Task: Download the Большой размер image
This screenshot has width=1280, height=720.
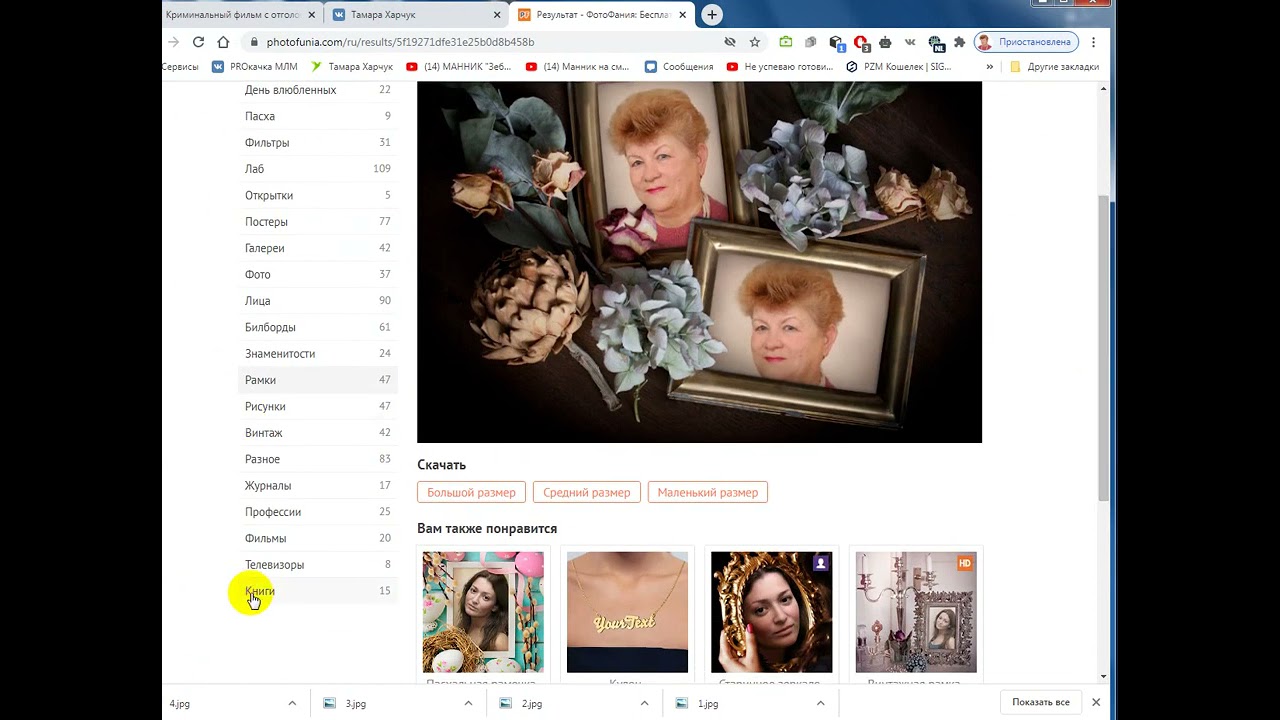Action: point(471,492)
